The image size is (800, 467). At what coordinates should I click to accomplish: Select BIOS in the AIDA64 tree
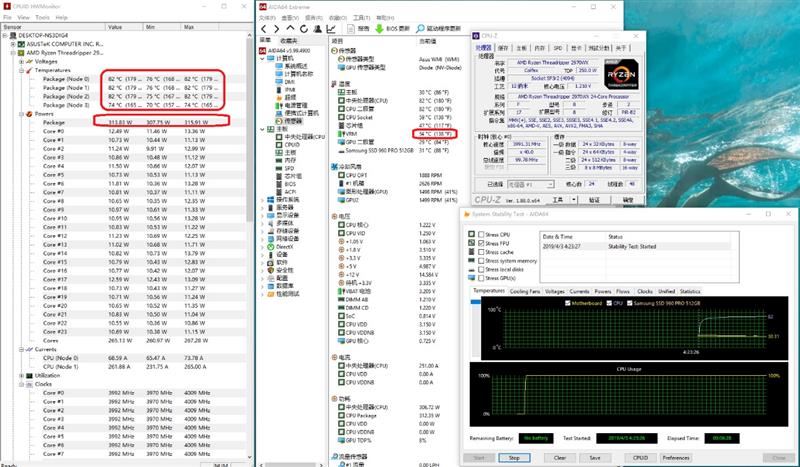click(x=290, y=184)
